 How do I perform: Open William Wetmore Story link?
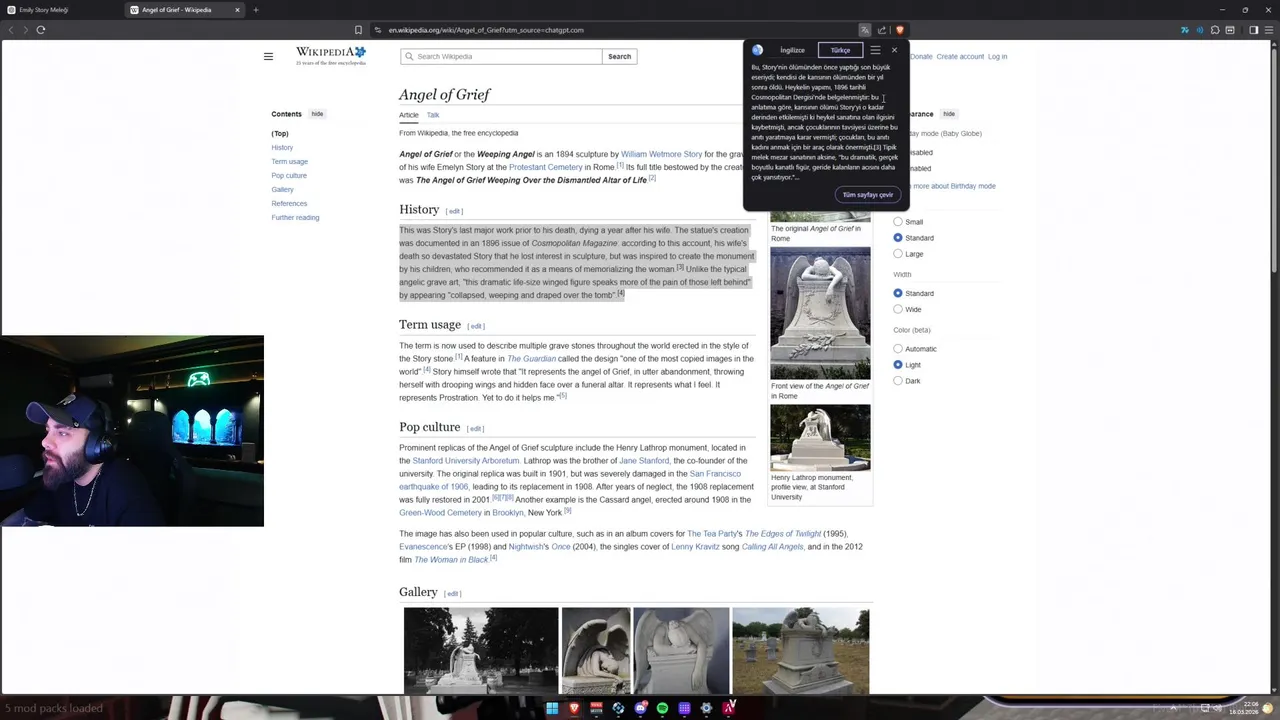[x=661, y=154]
